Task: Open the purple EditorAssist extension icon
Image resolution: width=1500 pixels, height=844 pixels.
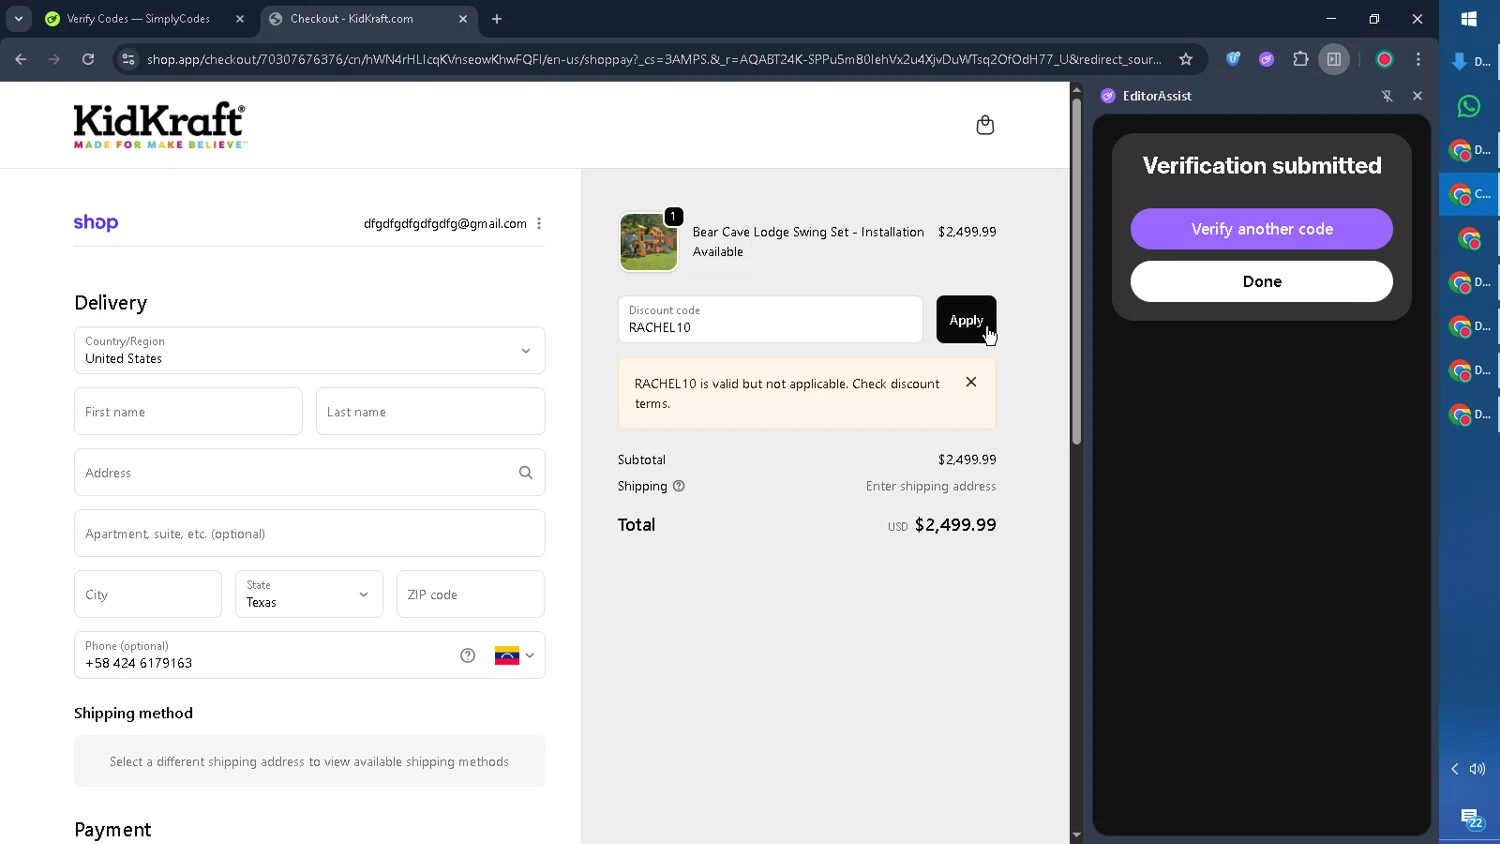Action: (x=1266, y=59)
